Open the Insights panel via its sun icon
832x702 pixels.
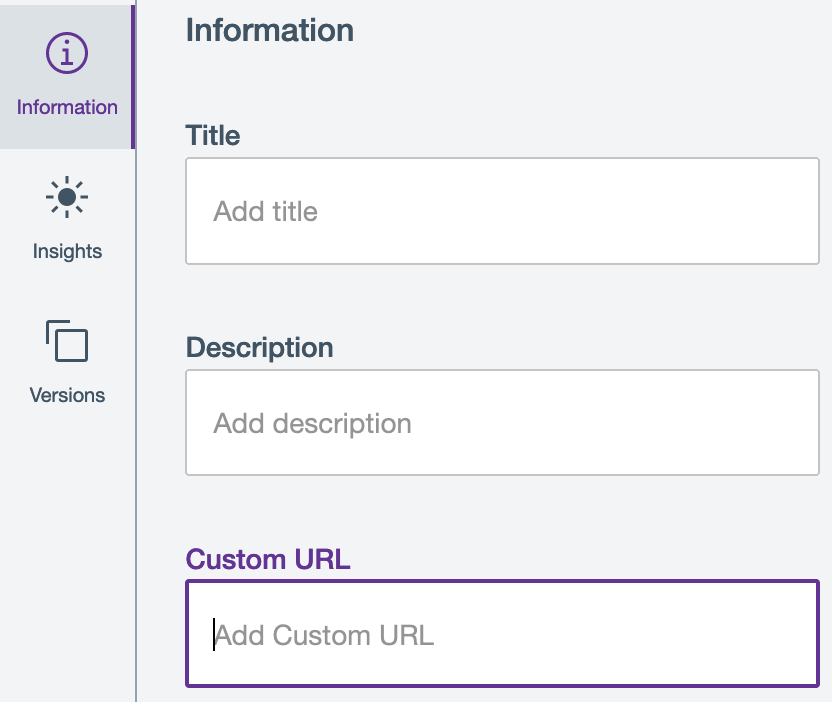coord(67,198)
